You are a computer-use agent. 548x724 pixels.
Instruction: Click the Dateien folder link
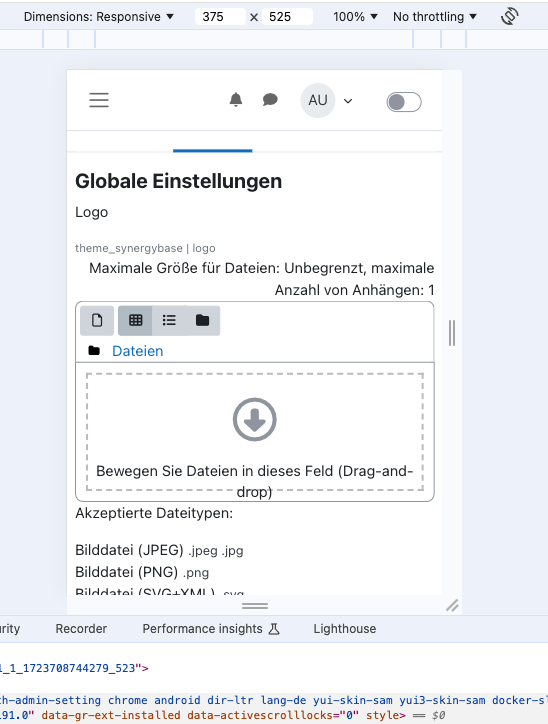[138, 351]
